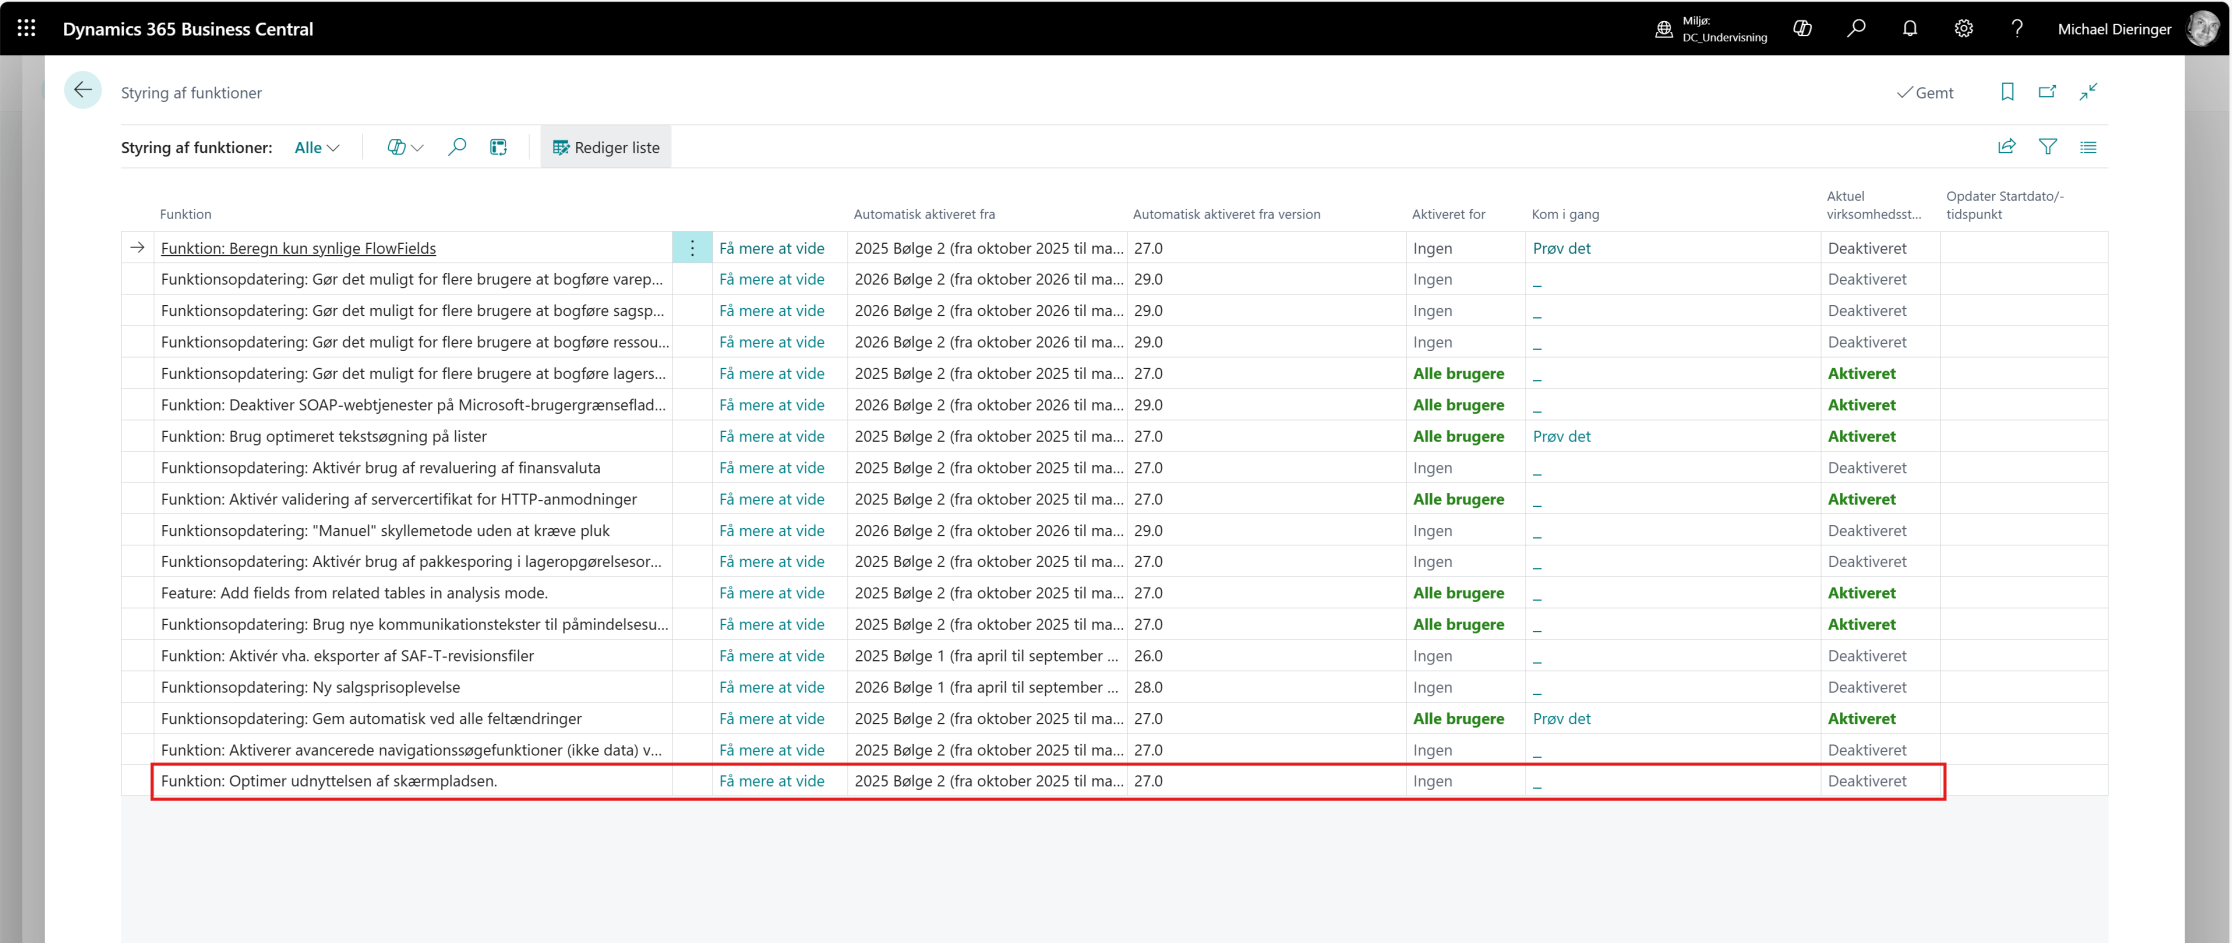Screen dimensions: 2232x943
Task: Click the back arrow button
Action: 83,91
